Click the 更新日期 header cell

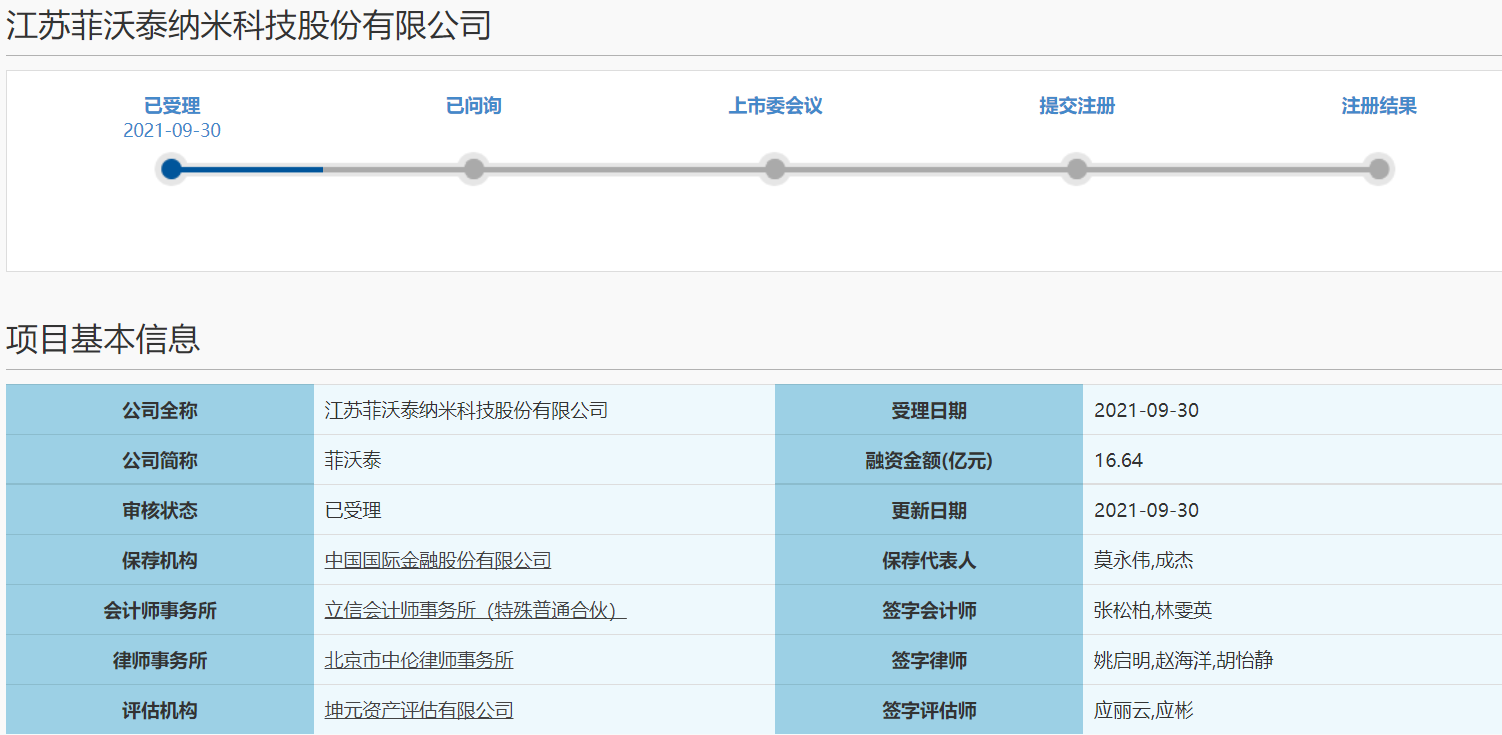pyautogui.click(x=929, y=510)
